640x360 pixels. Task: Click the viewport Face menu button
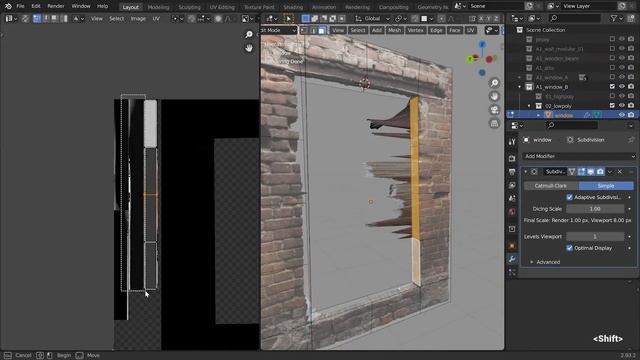click(x=454, y=30)
